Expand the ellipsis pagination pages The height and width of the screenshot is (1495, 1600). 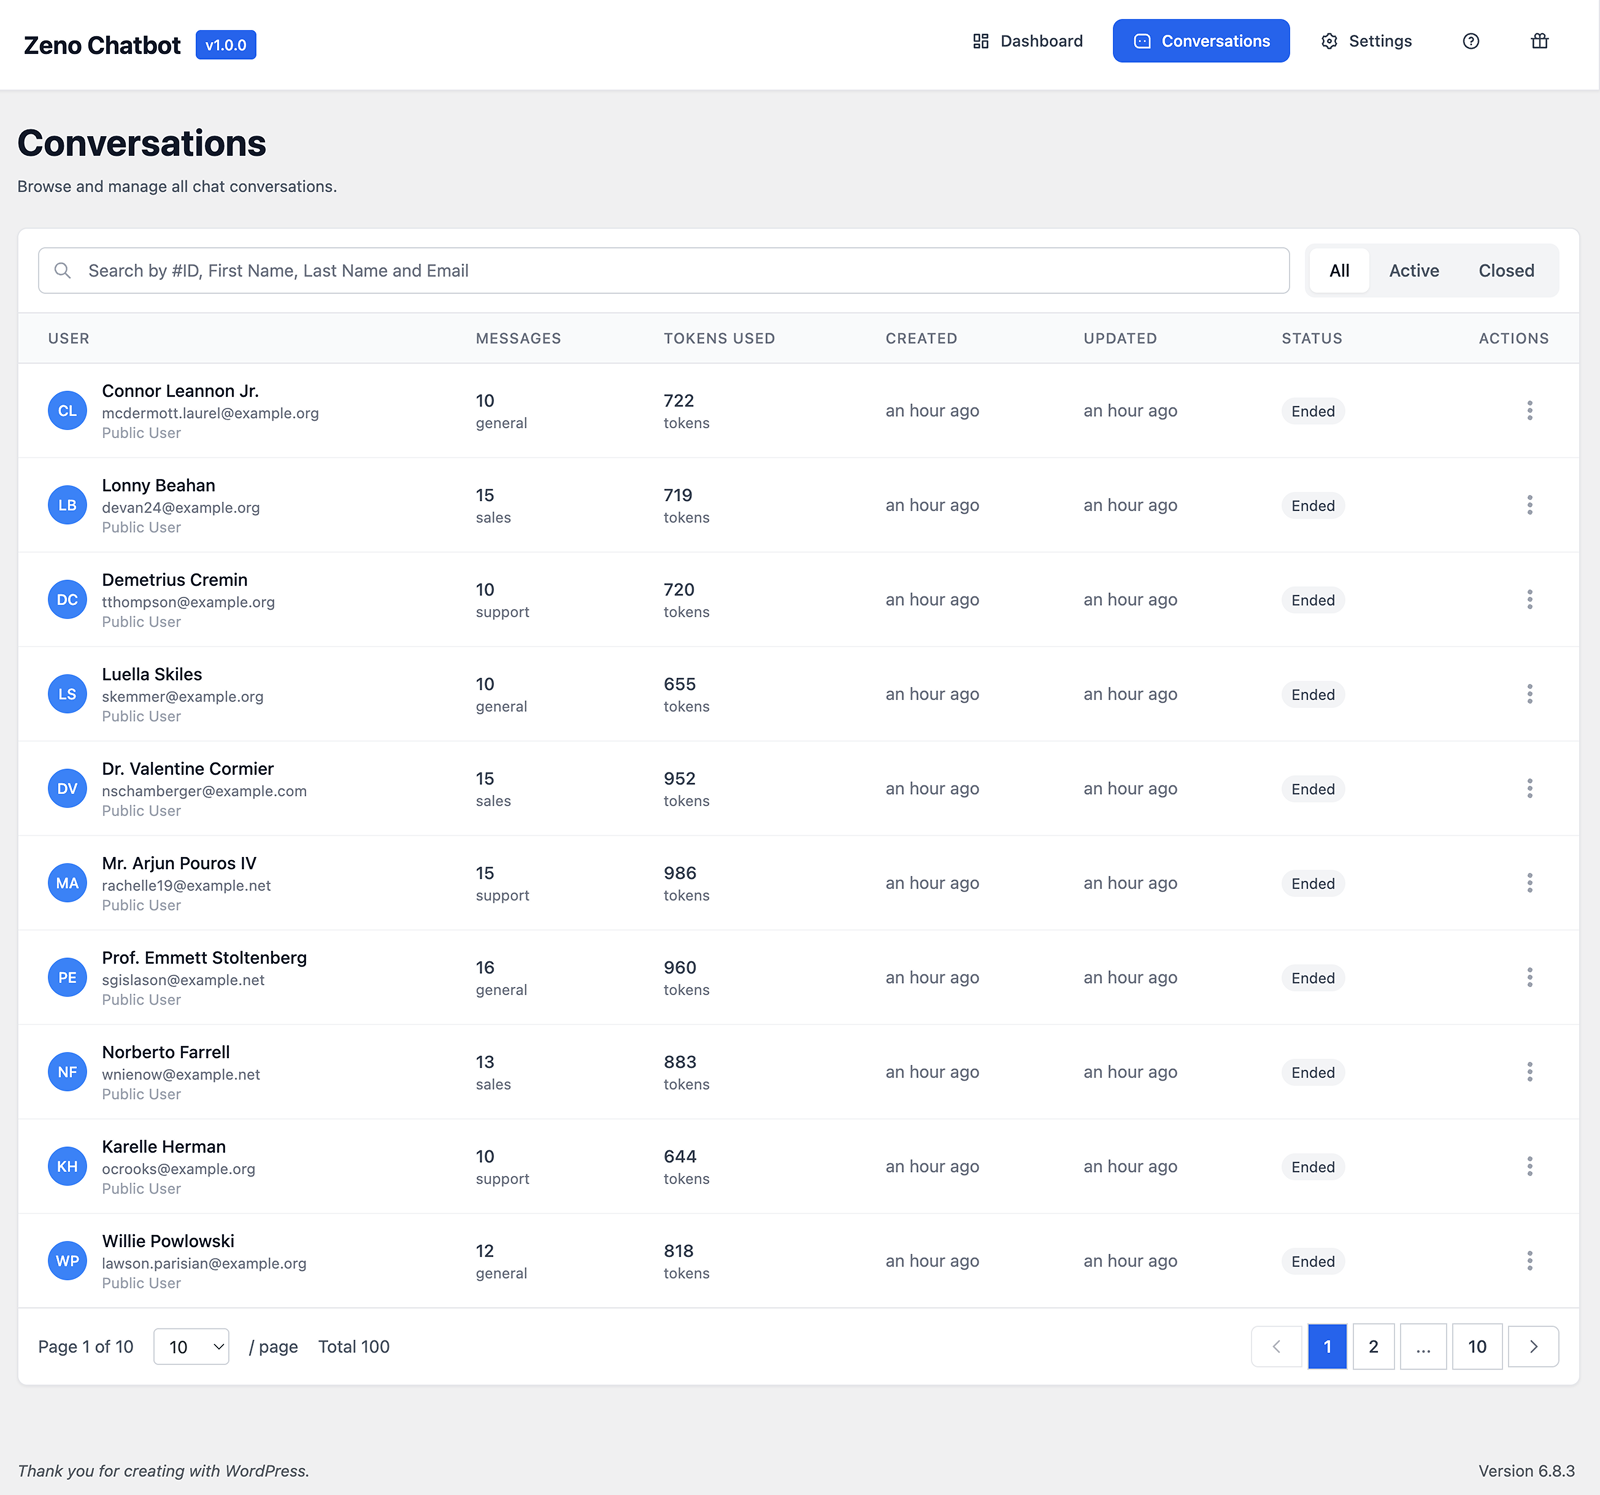coord(1422,1347)
